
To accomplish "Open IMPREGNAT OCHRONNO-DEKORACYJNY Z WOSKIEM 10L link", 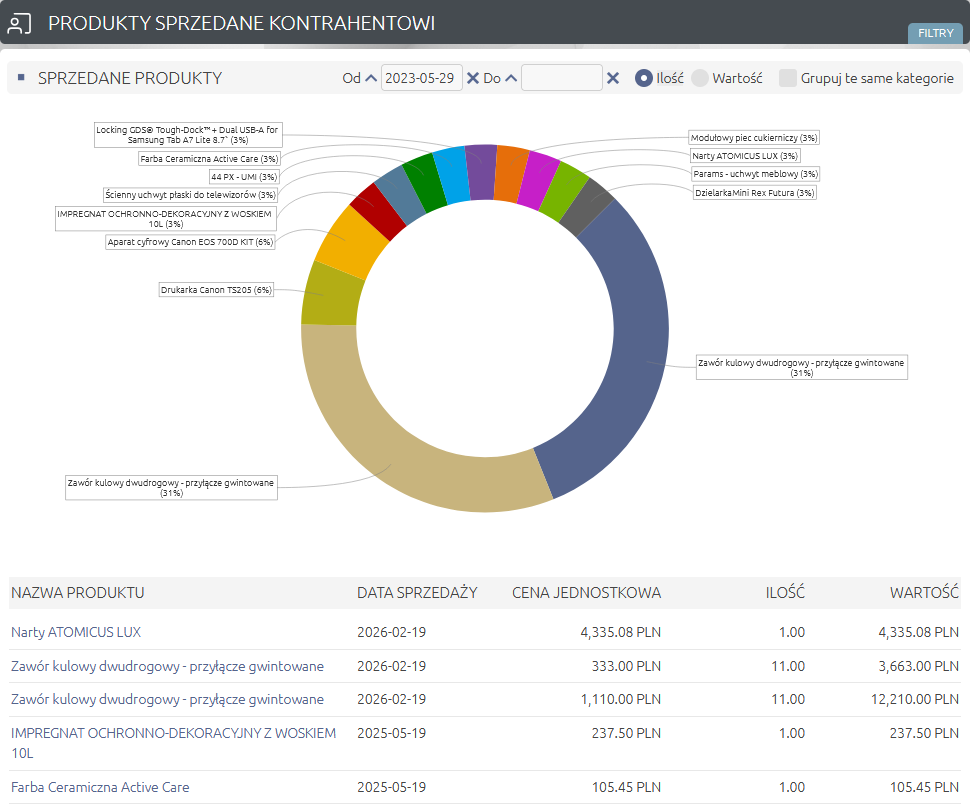I will tap(174, 743).
